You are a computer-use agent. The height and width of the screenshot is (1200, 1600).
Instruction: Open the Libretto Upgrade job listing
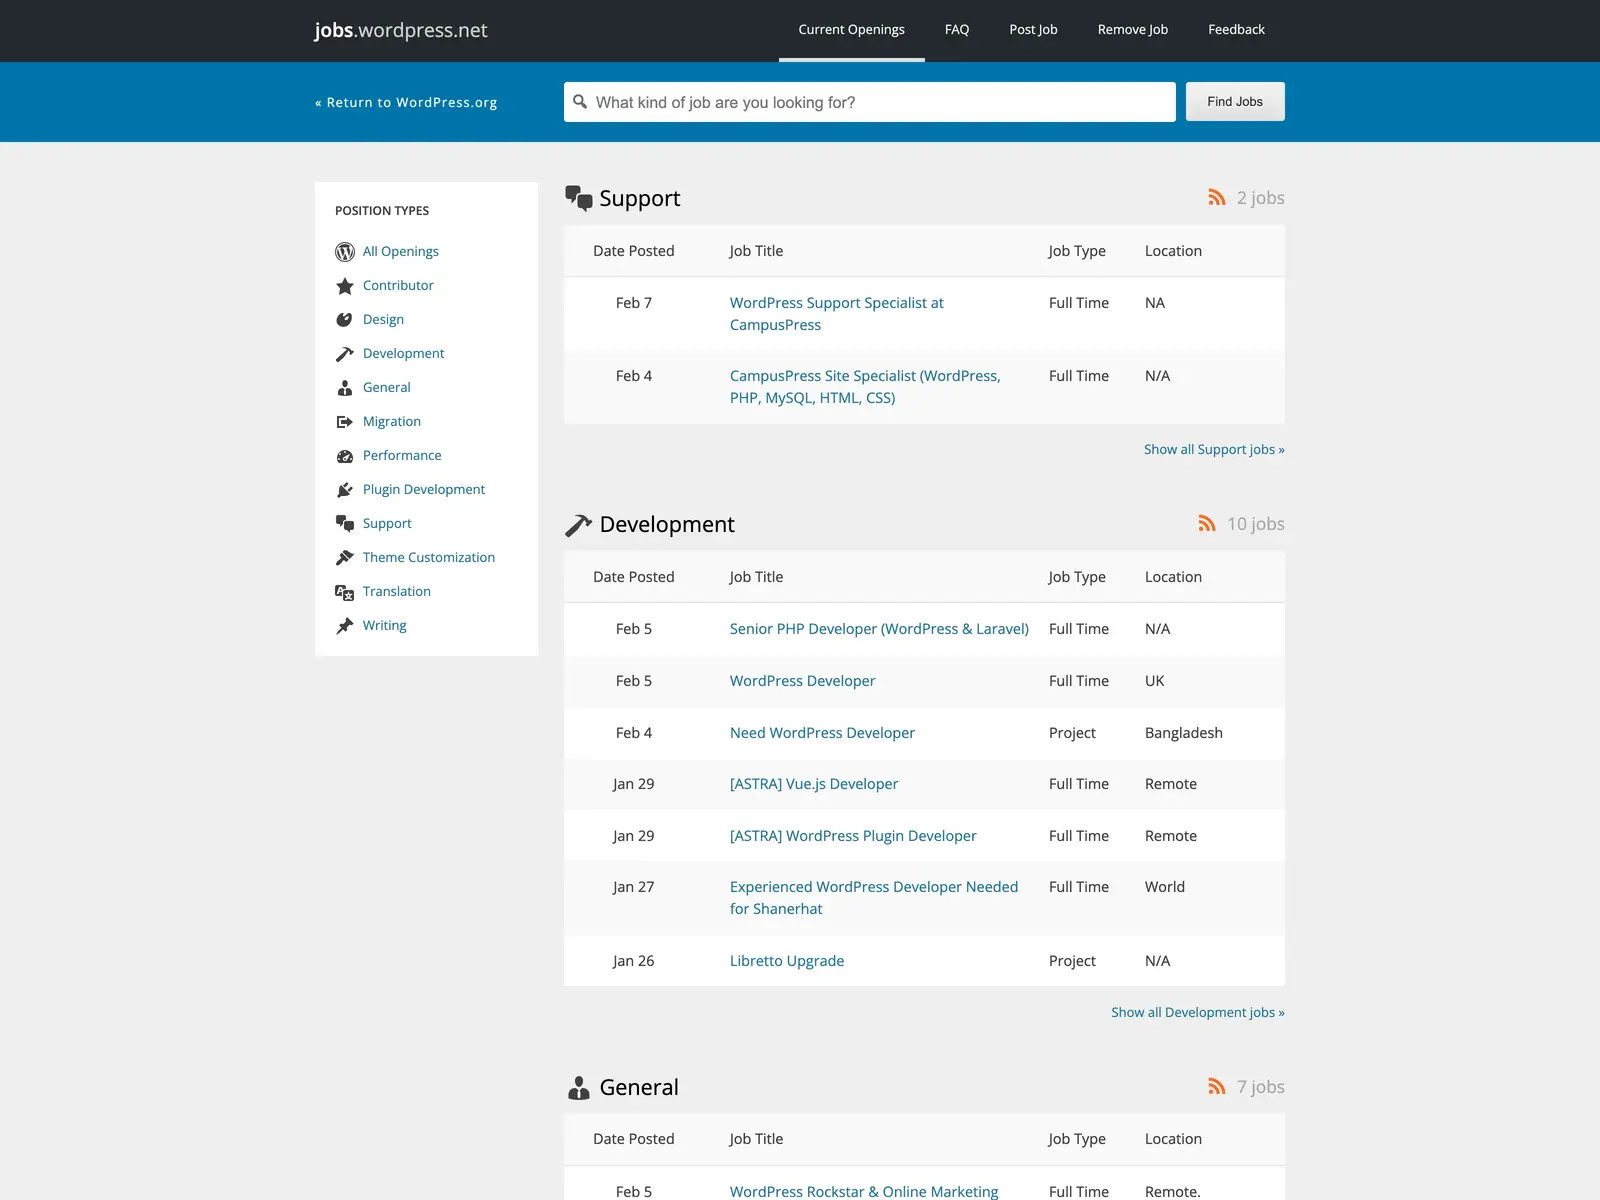click(787, 961)
